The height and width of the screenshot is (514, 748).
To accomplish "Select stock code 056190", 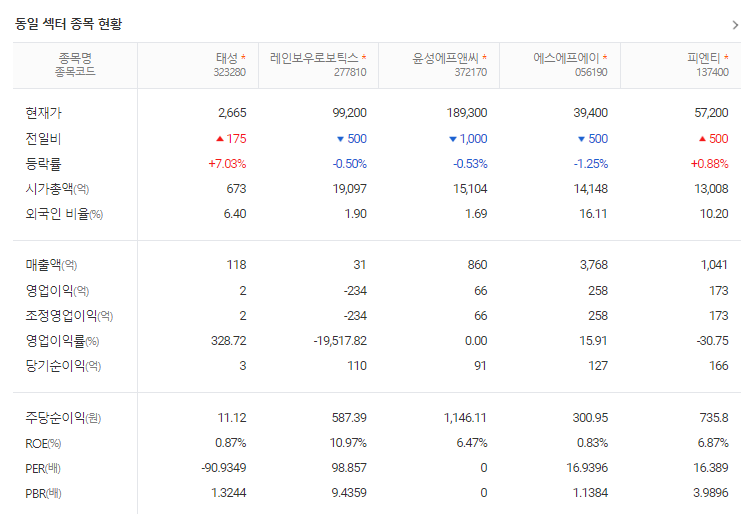I will [x=591, y=72].
